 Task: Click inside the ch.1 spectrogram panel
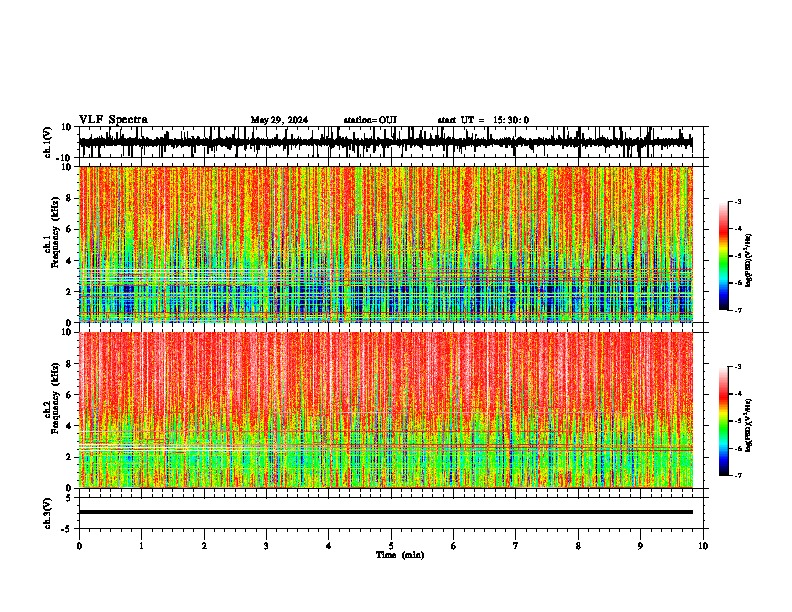[x=386, y=244]
